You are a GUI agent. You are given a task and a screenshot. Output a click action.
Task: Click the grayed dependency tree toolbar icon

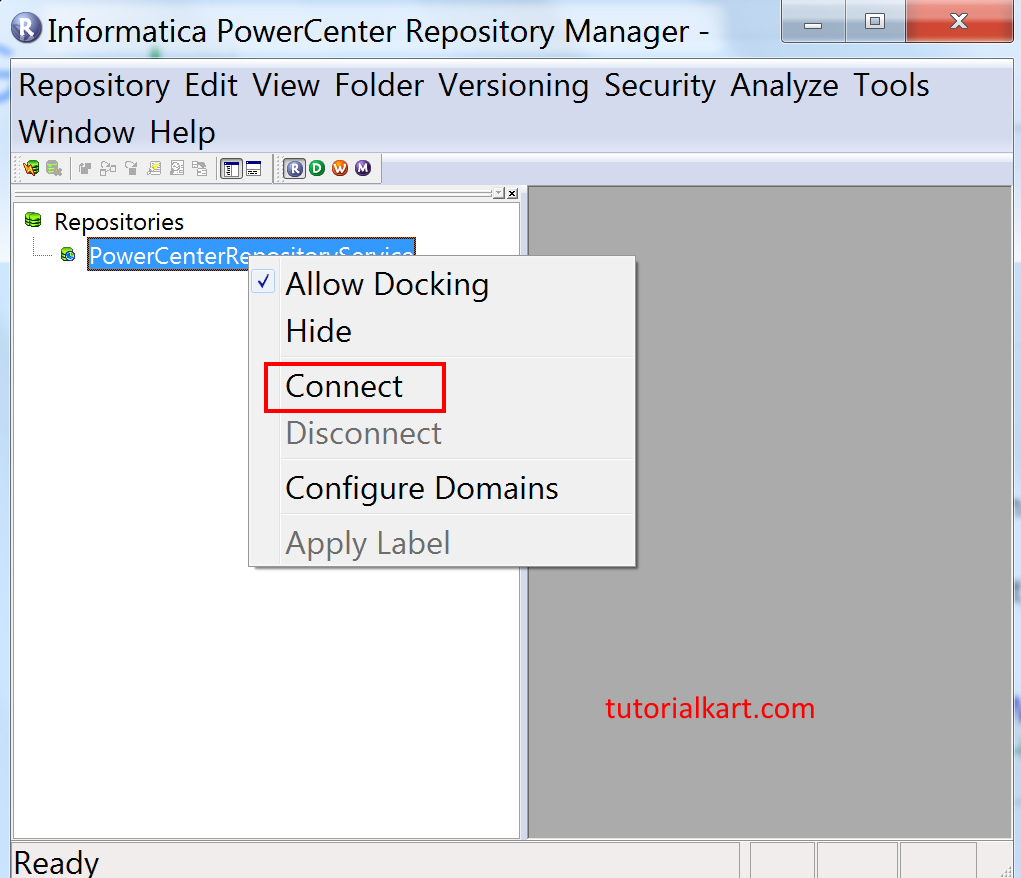coord(200,169)
